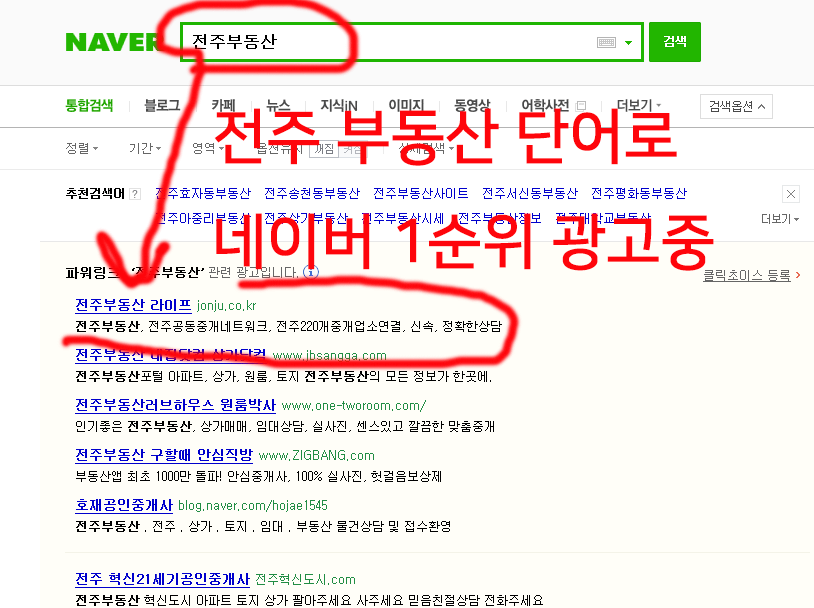The image size is (814, 608).
Task: Select the 통합검색 tab
Action: pyautogui.click(x=89, y=106)
